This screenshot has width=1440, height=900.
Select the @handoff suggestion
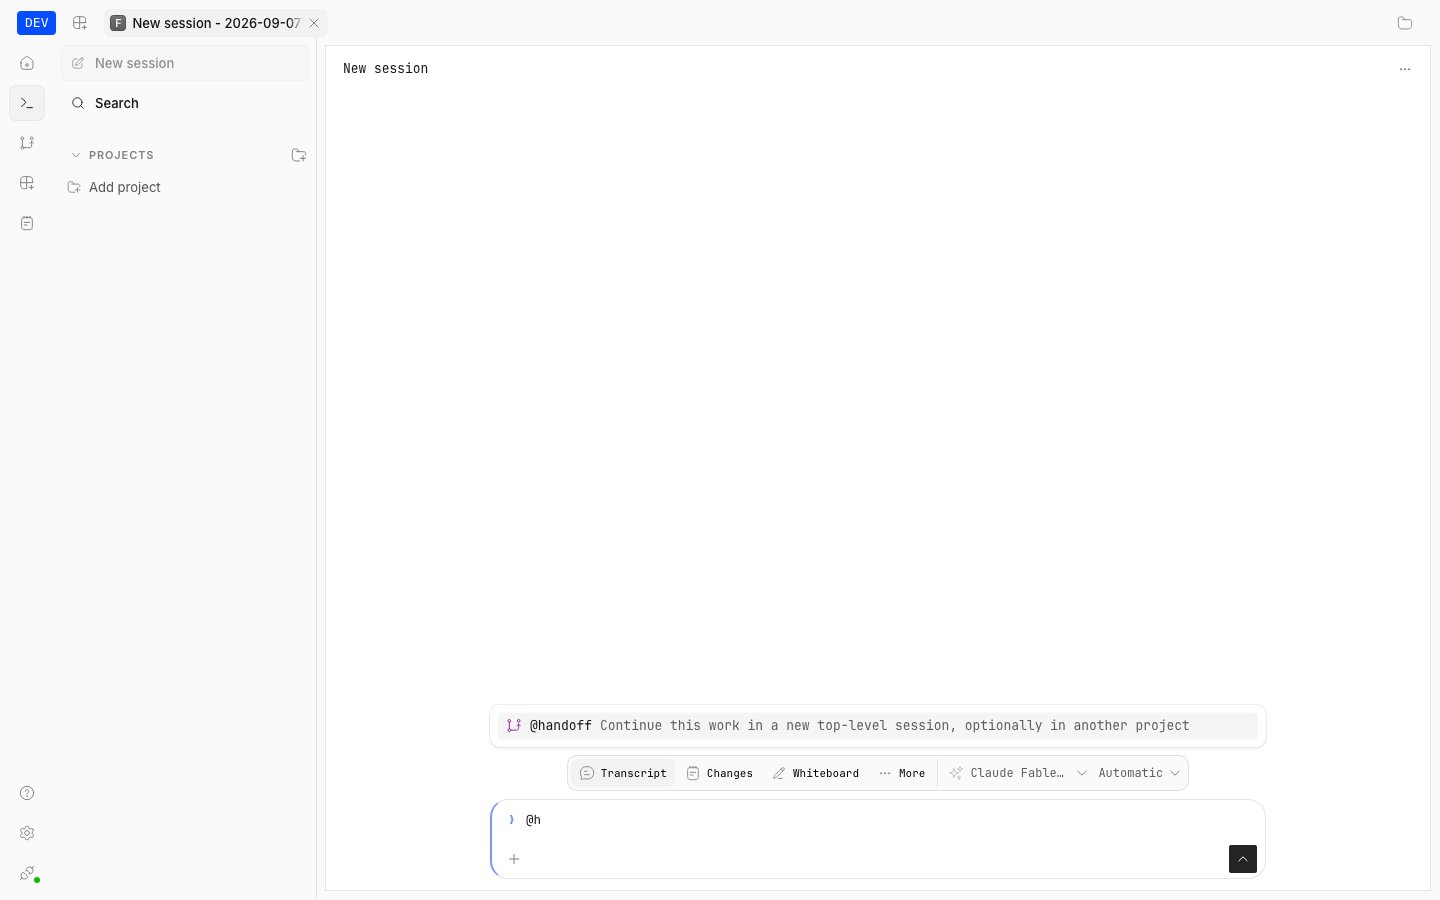point(878,726)
